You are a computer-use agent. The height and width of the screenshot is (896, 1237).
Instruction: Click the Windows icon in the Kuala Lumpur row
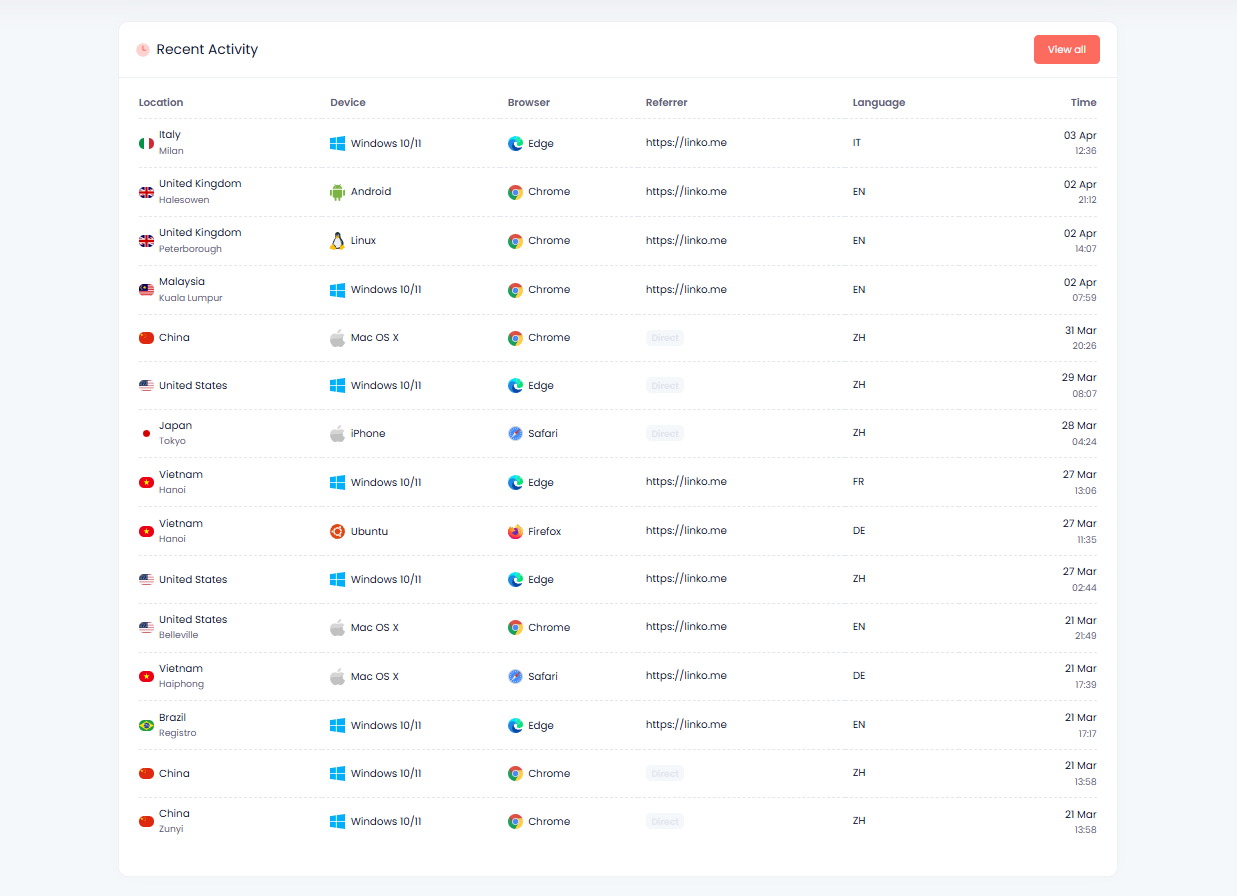[336, 289]
